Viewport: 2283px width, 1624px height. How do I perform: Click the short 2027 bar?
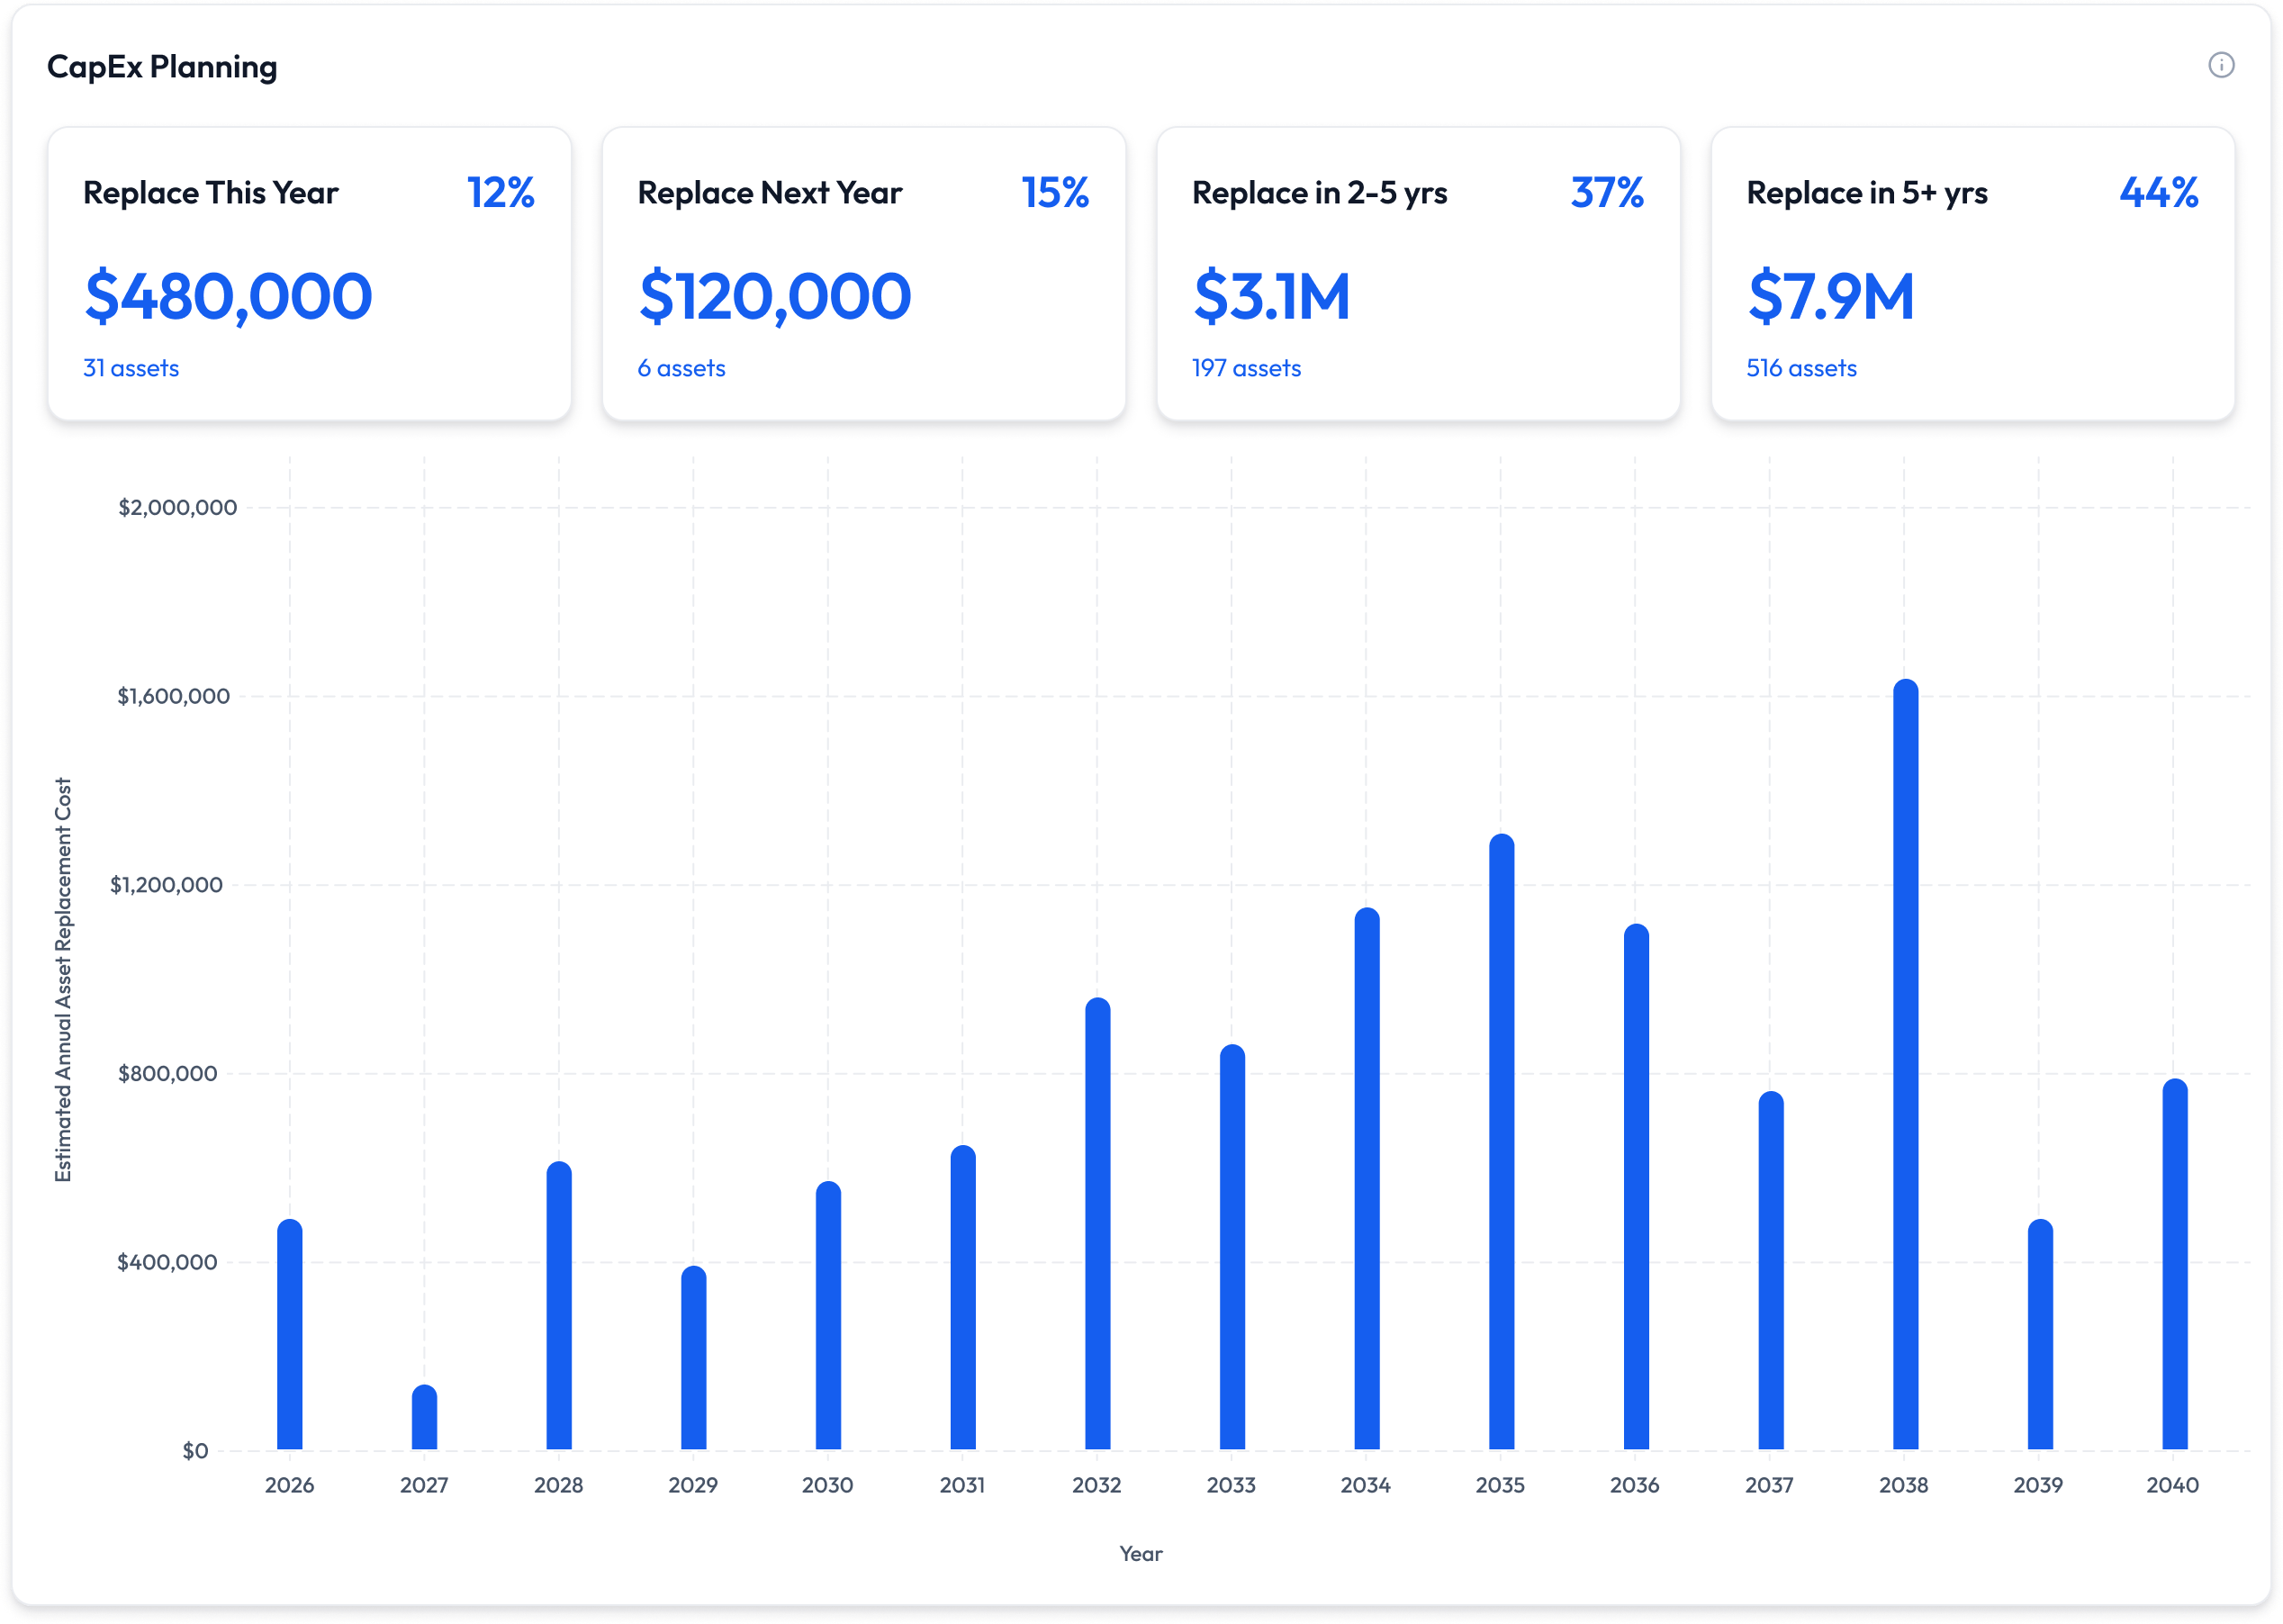(x=424, y=1418)
